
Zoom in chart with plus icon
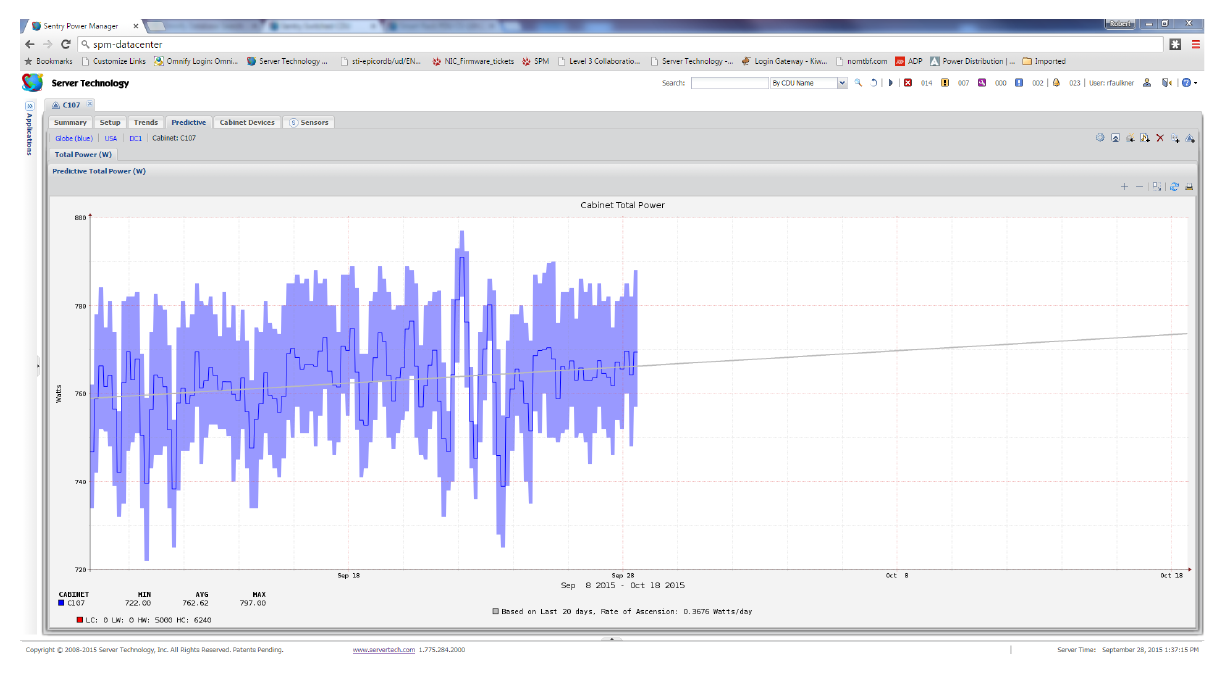point(1124,186)
